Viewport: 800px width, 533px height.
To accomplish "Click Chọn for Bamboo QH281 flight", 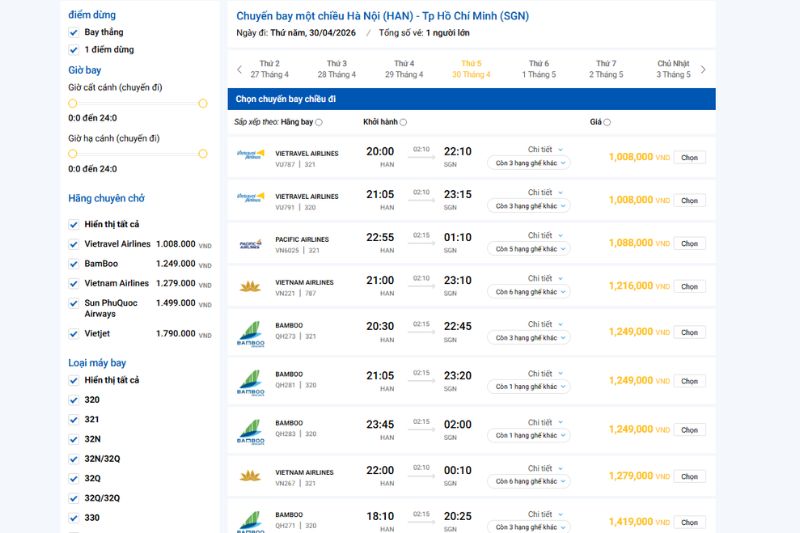I will coord(689,381).
